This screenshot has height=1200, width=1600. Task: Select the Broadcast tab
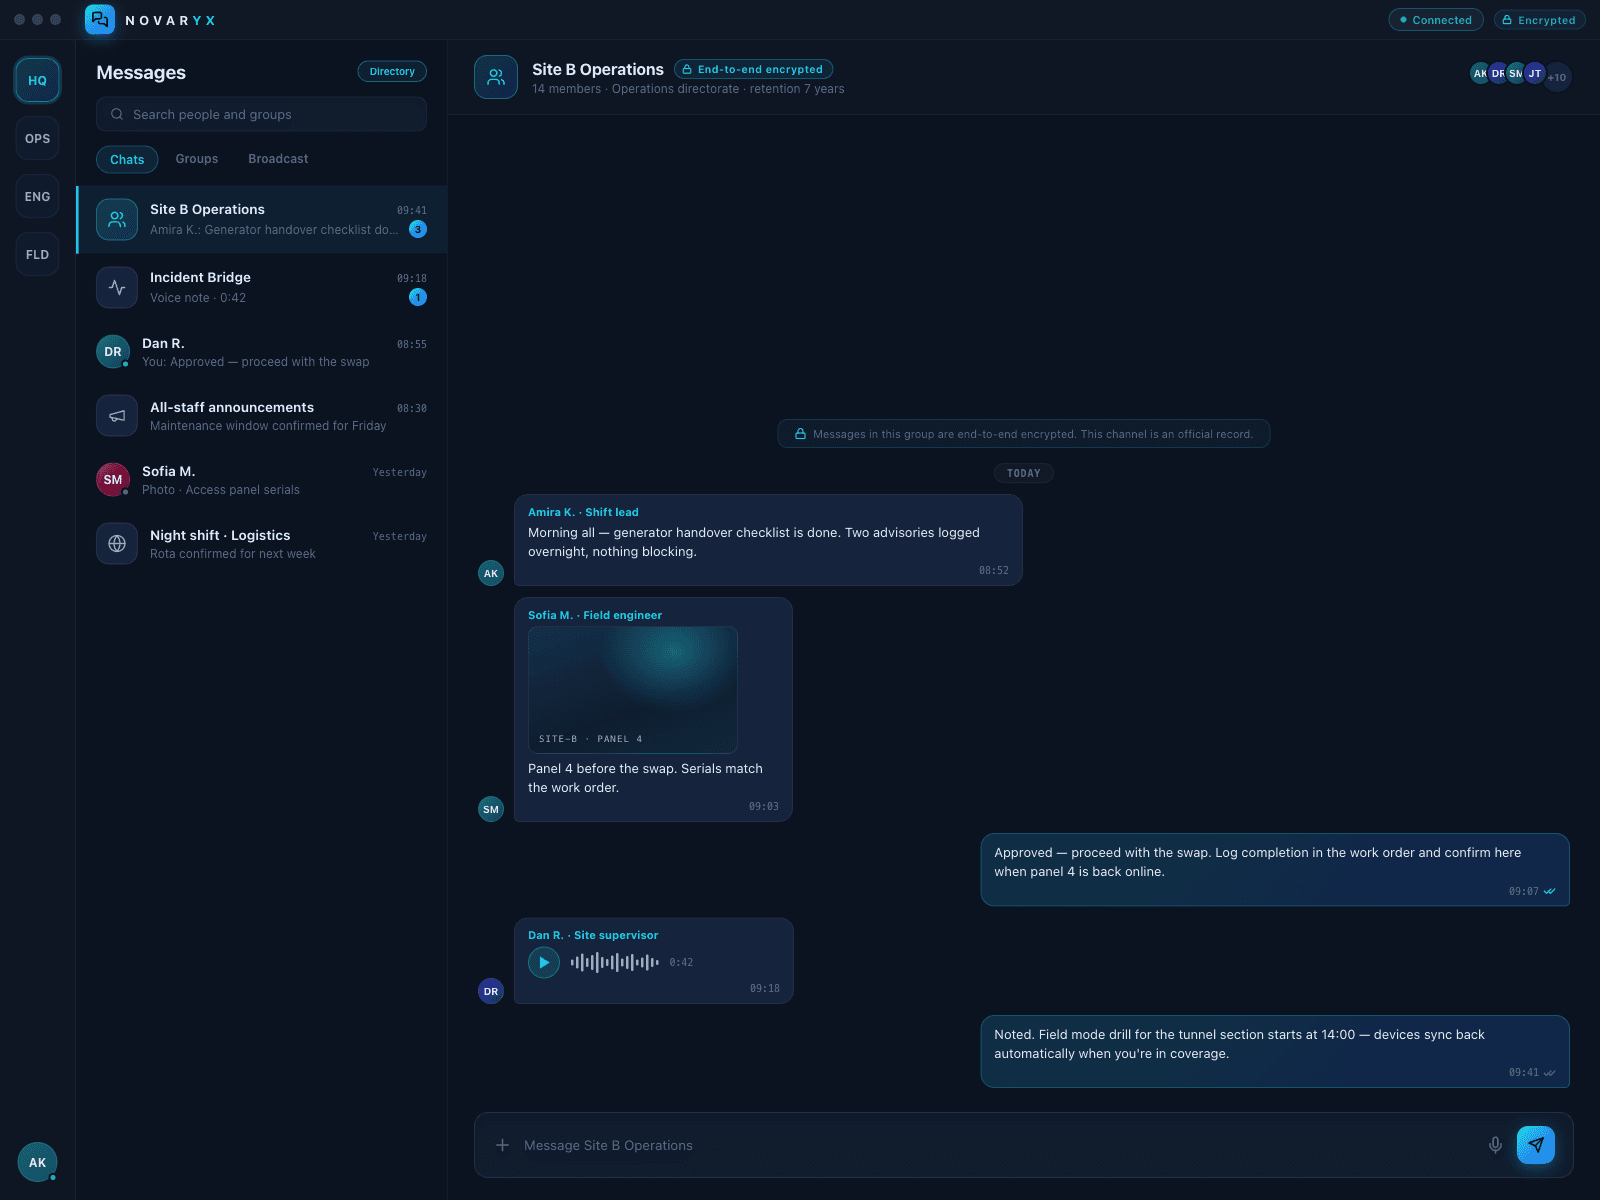278,159
